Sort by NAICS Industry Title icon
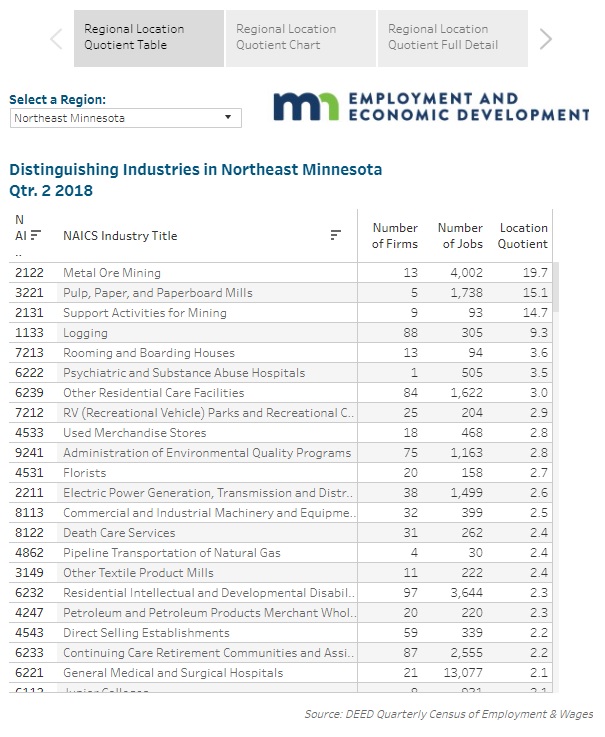The width and height of the screenshot is (605, 737). (x=335, y=235)
